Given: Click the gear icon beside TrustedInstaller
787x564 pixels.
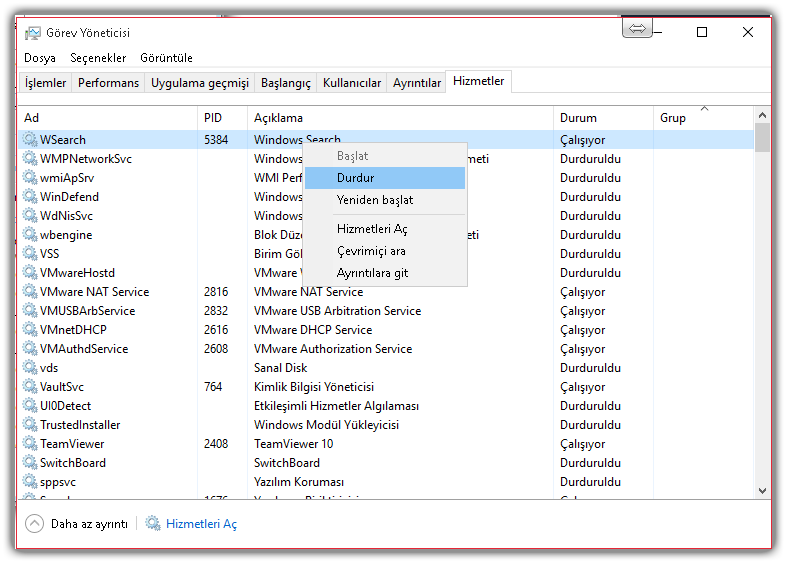Looking at the screenshot, I should point(30,425).
